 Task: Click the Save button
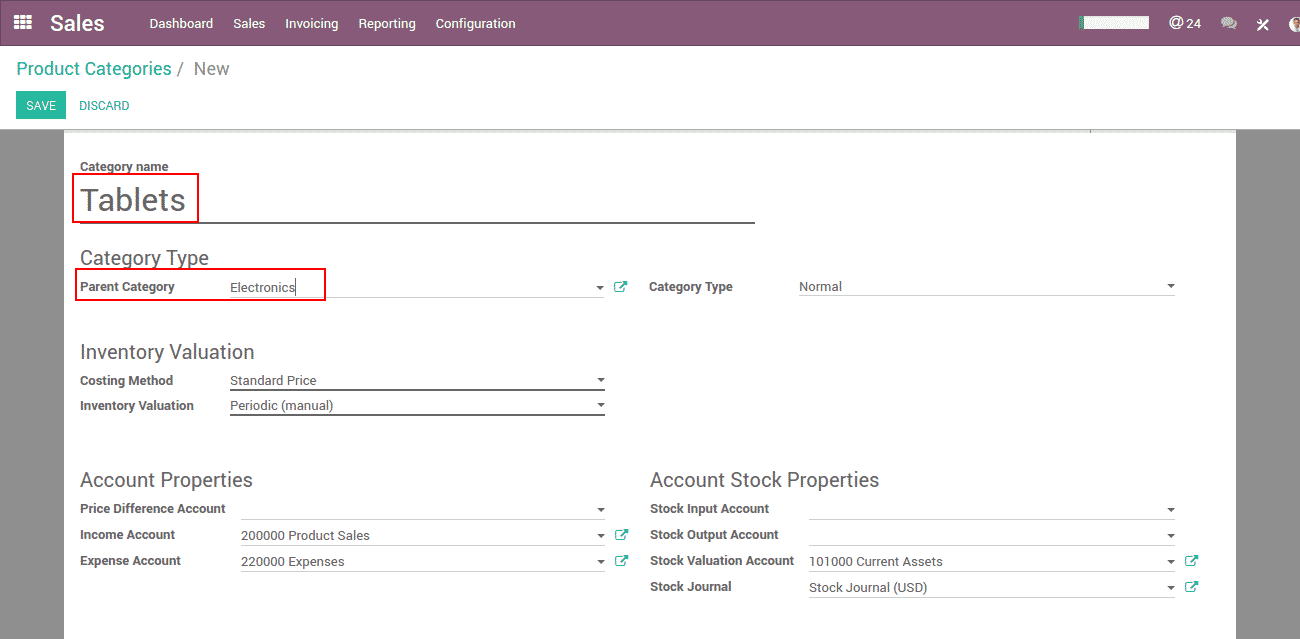[41, 105]
